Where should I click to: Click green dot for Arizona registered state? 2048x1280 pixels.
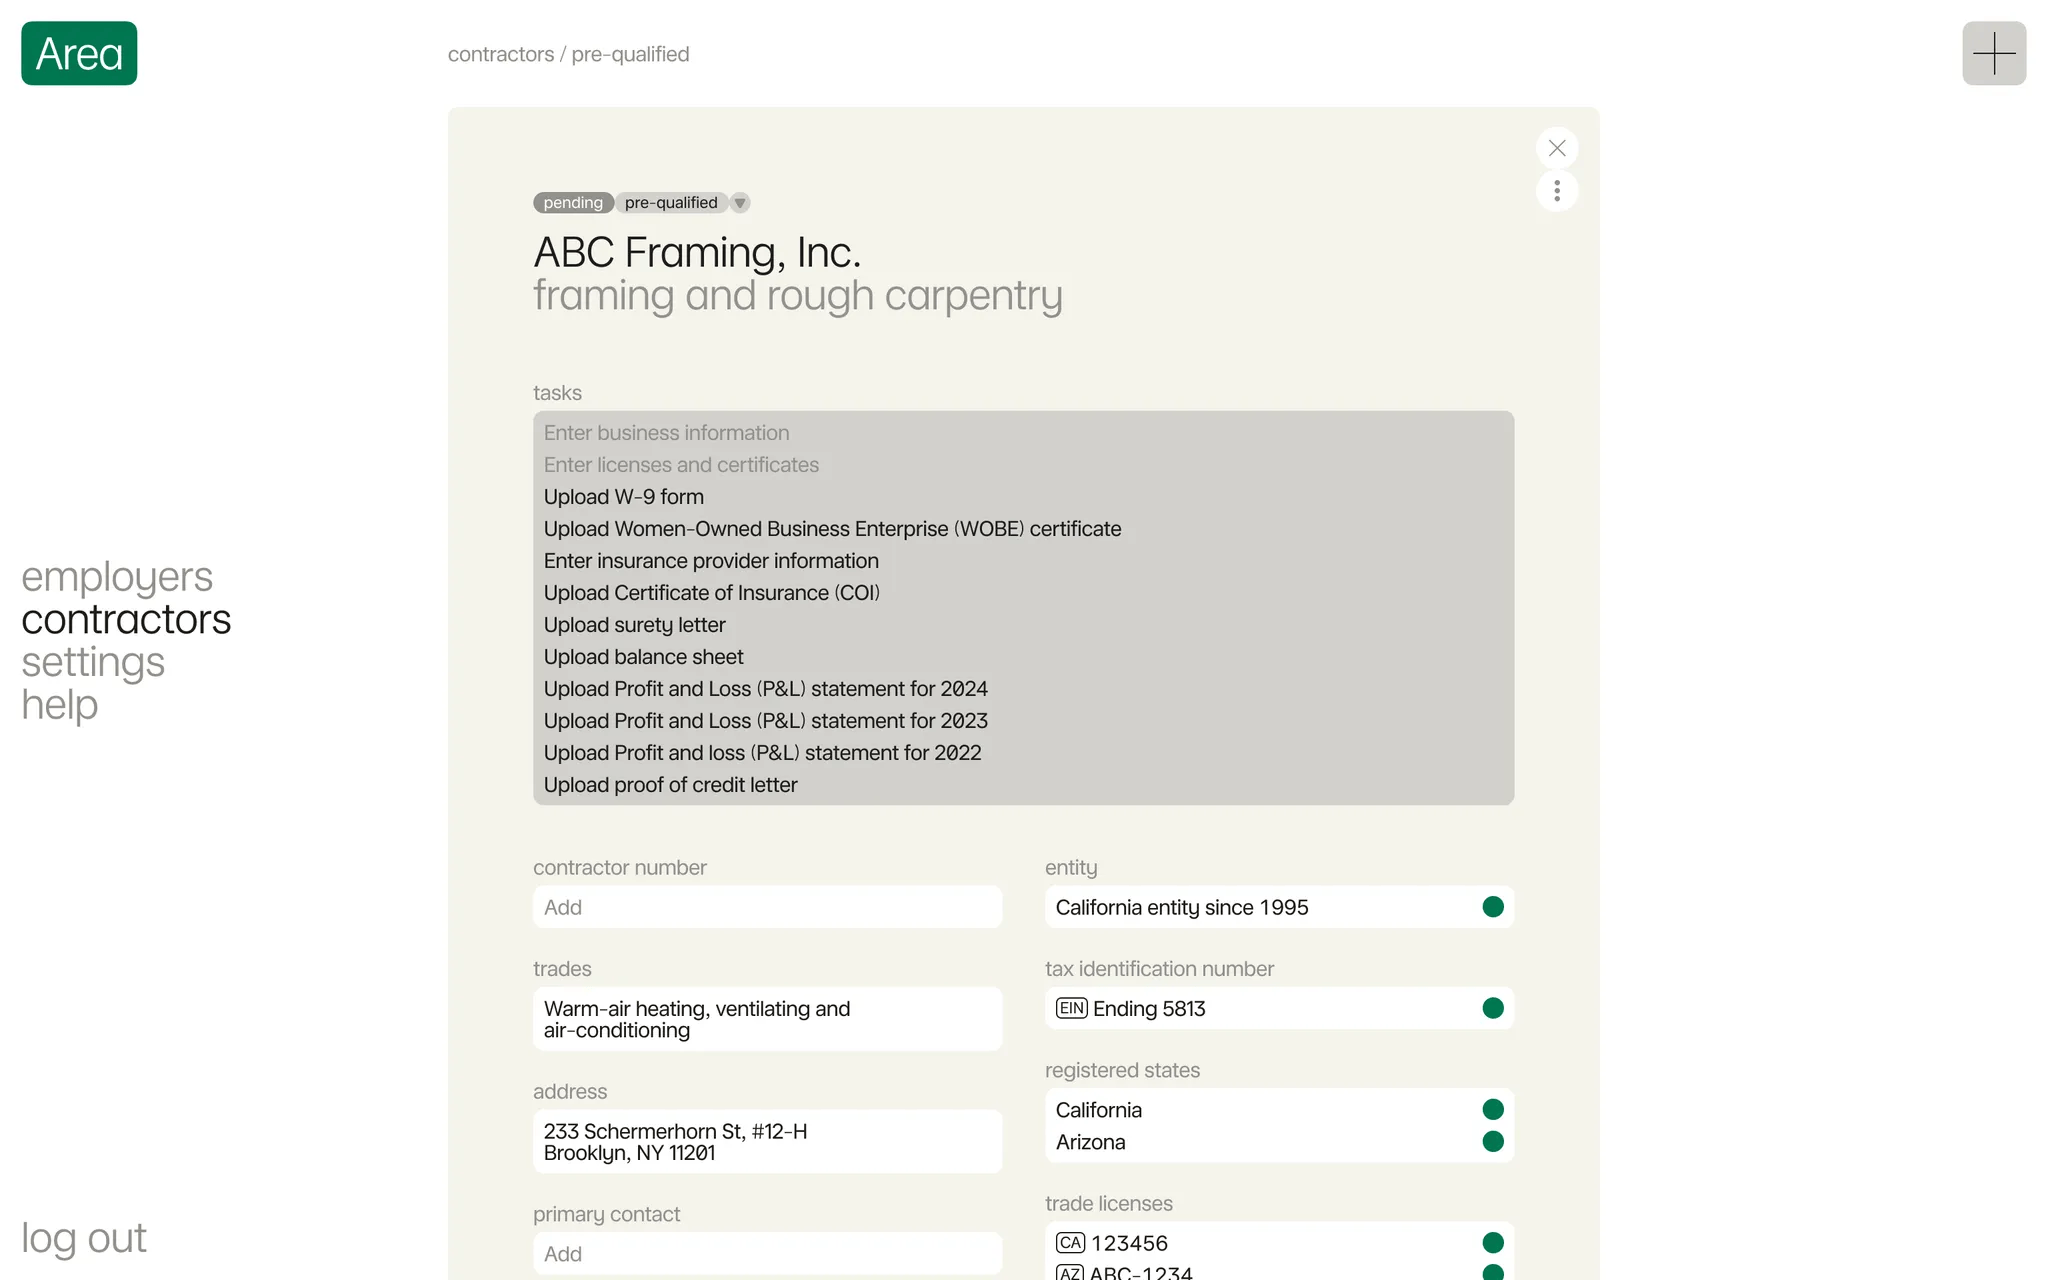[x=1492, y=1141]
